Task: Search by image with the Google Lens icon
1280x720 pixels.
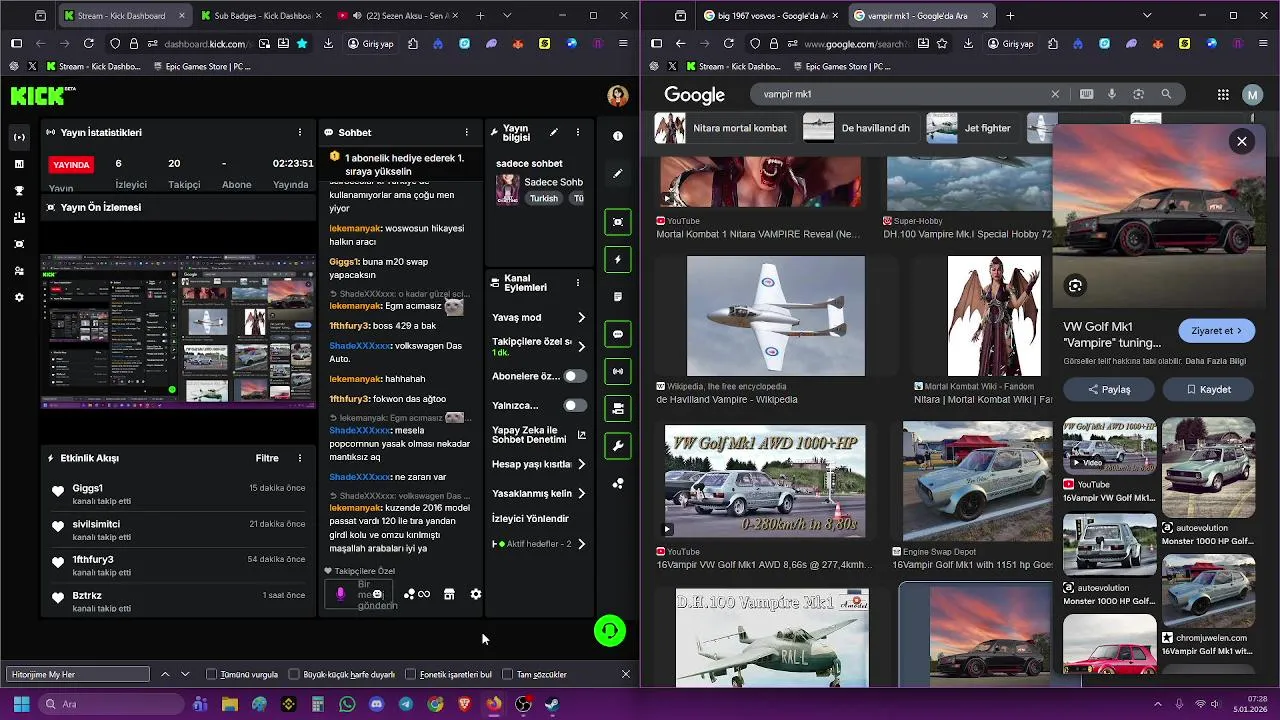Action: coord(1138,94)
